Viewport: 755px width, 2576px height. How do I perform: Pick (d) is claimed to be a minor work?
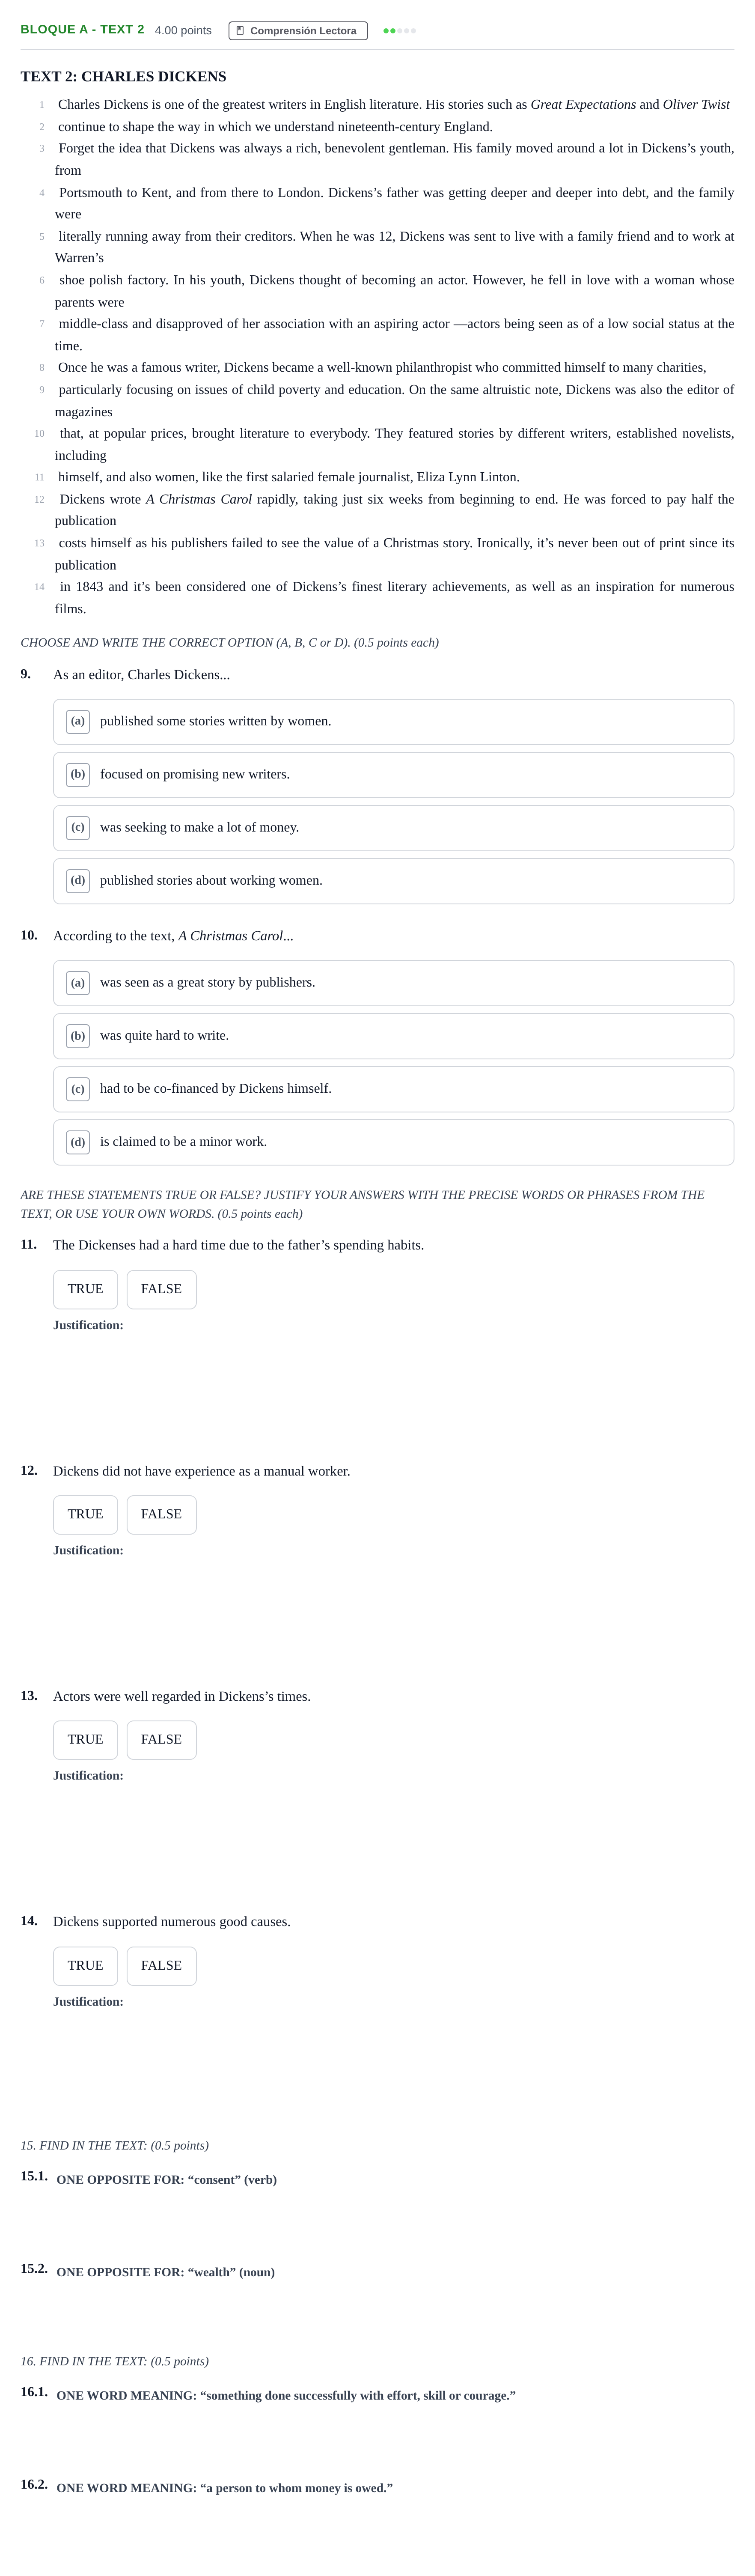tap(393, 1142)
